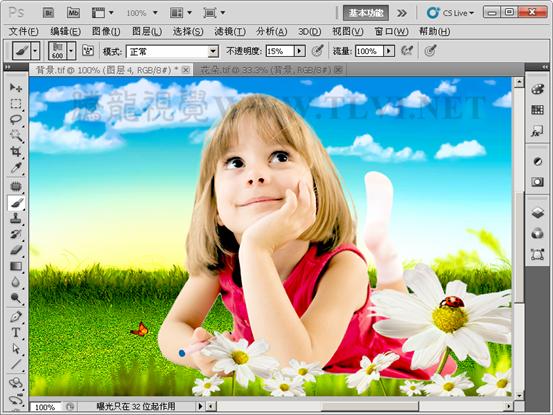Select the 3D Object Rotate tool
Image resolution: width=553 pixels, height=415 pixels.
coord(16,383)
